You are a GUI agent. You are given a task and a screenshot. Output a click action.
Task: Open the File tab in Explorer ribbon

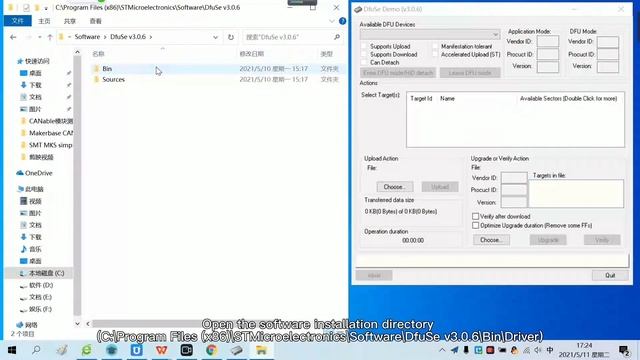18,21
